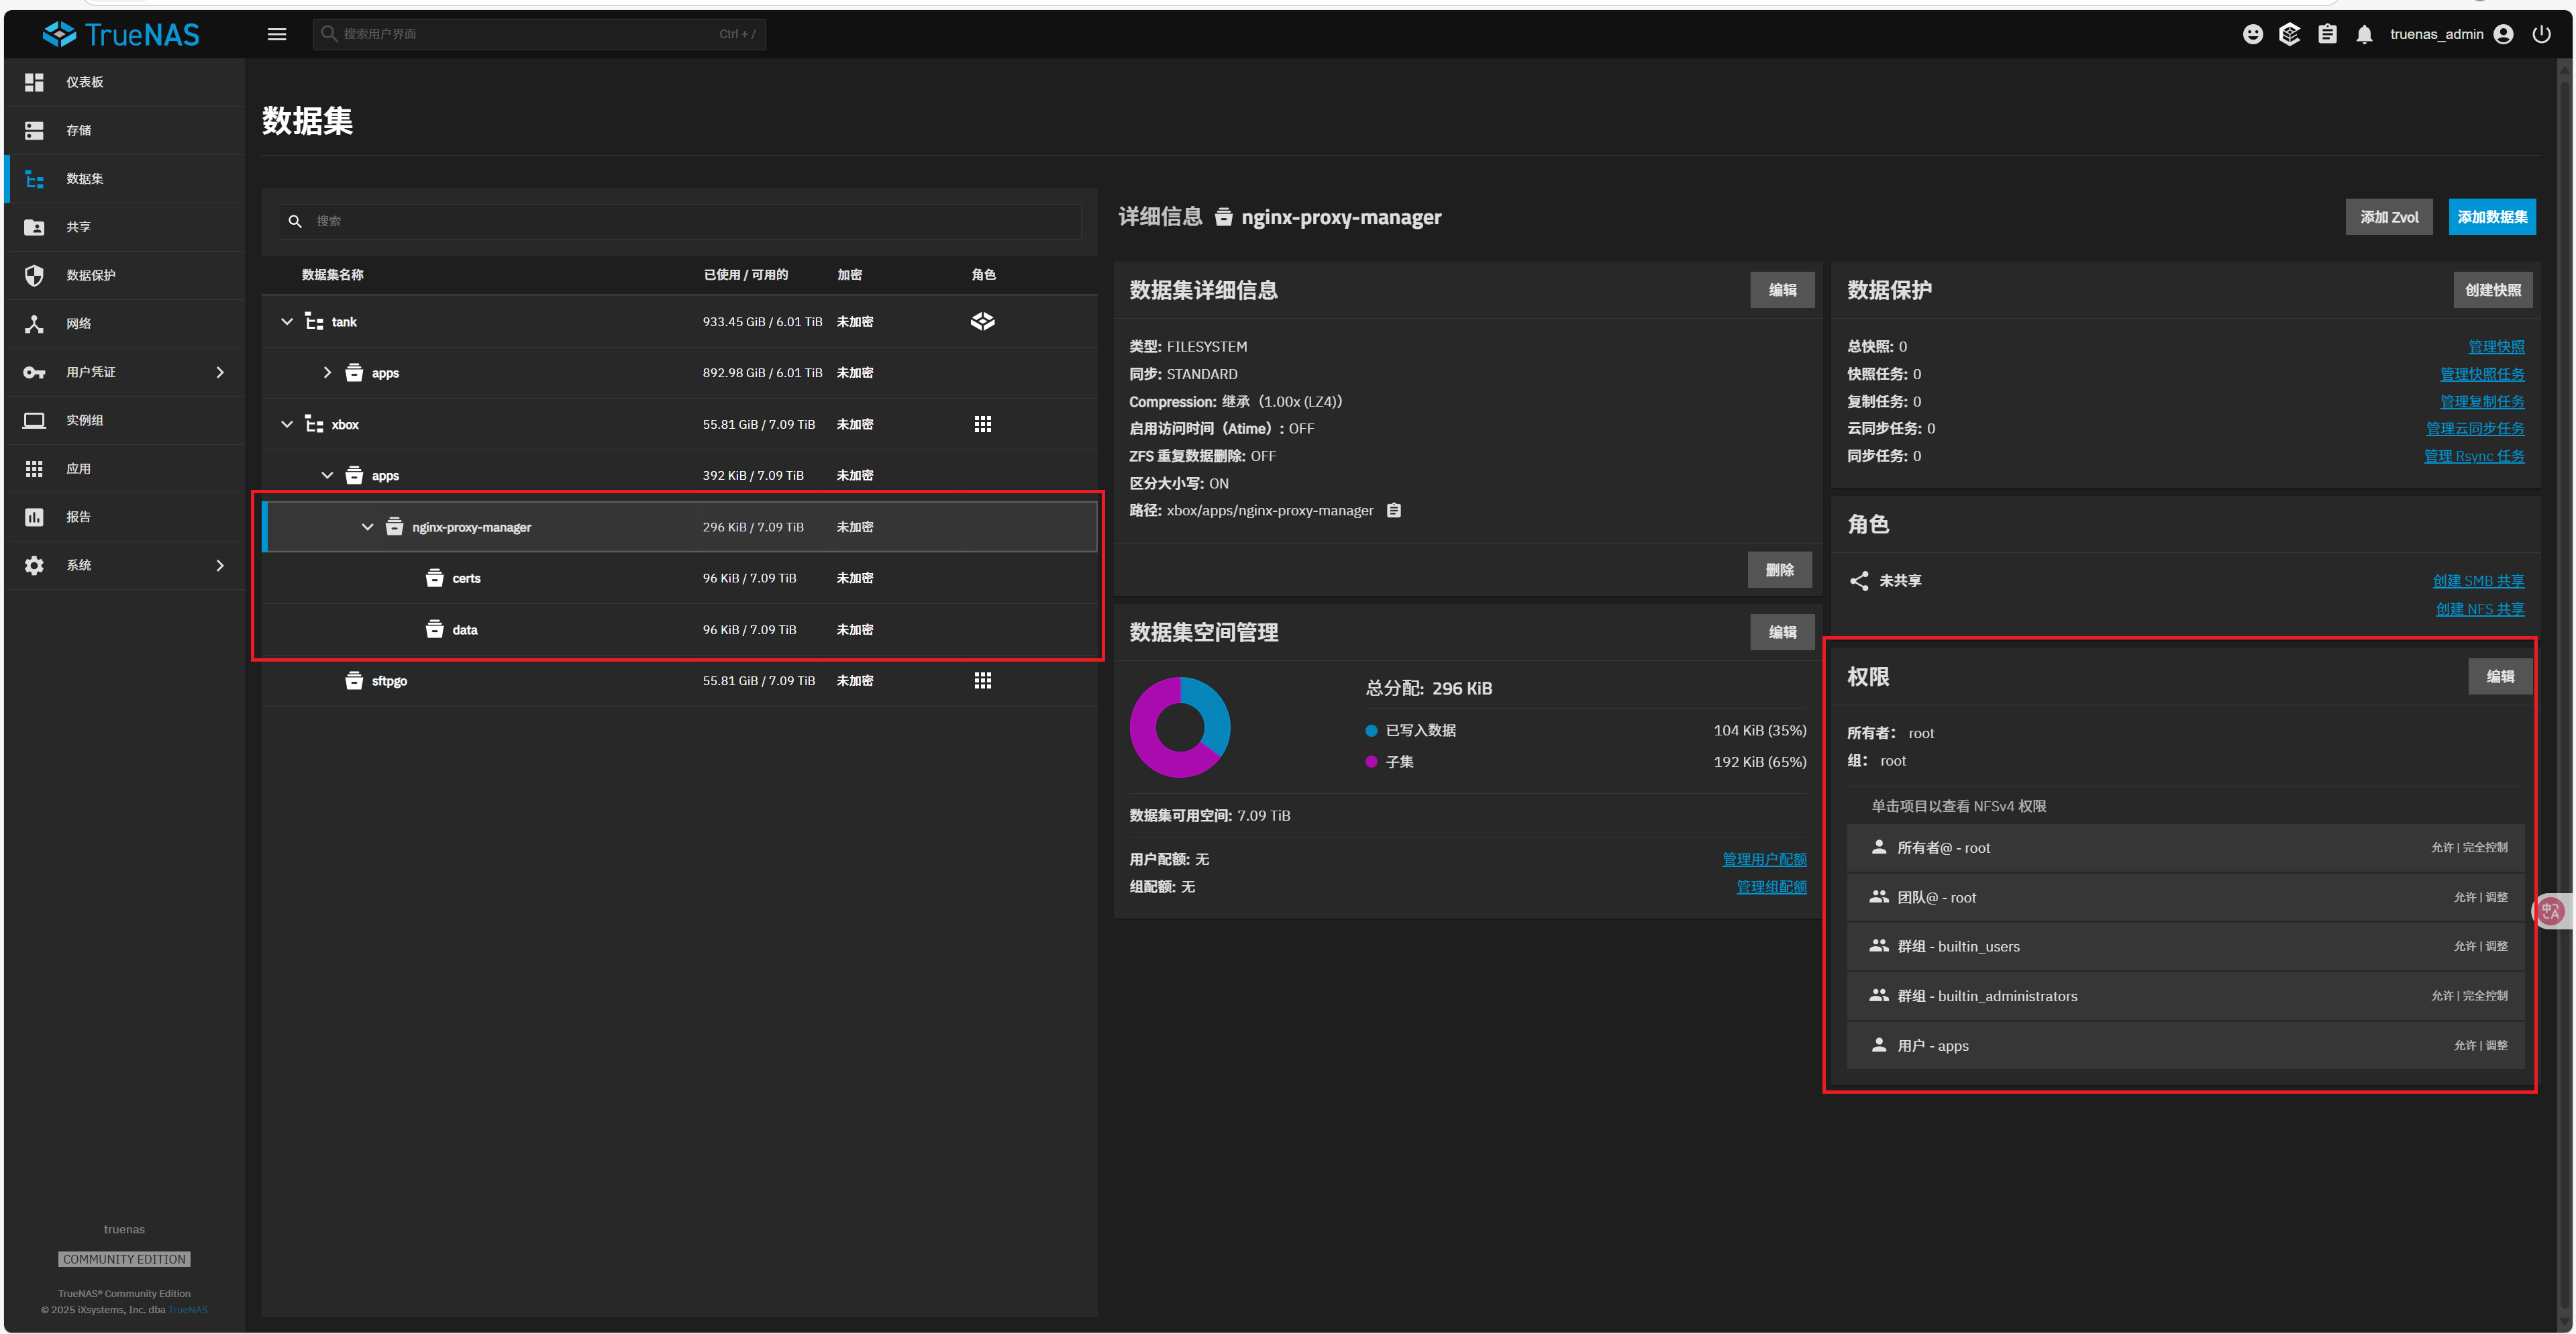Screen dimensions: 2576x1334
Task: Click the TrueNAS status cube icon
Action: pyautogui.click(x=2290, y=33)
